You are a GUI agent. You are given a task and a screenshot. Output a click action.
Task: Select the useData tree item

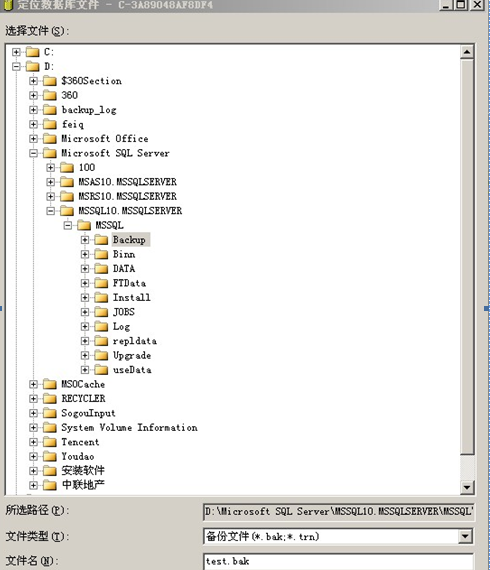[132, 370]
